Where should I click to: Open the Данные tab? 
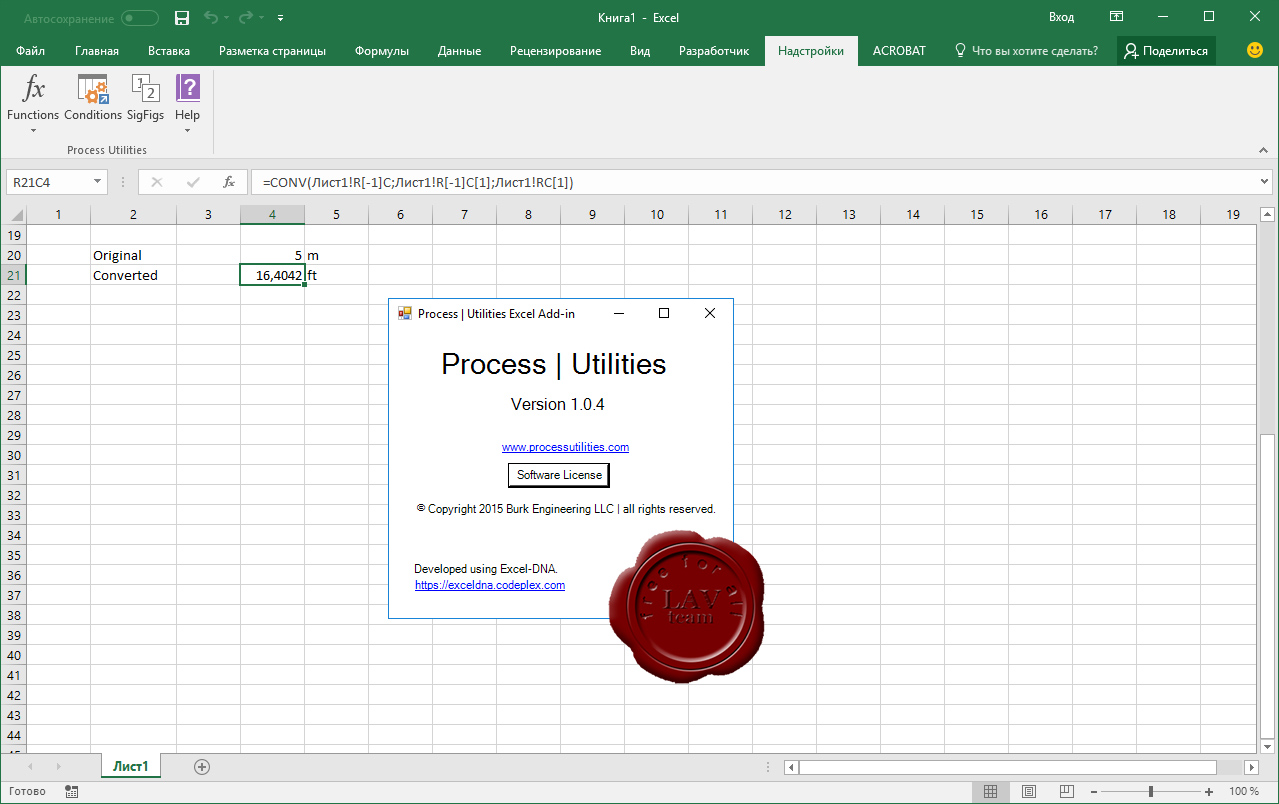459,51
